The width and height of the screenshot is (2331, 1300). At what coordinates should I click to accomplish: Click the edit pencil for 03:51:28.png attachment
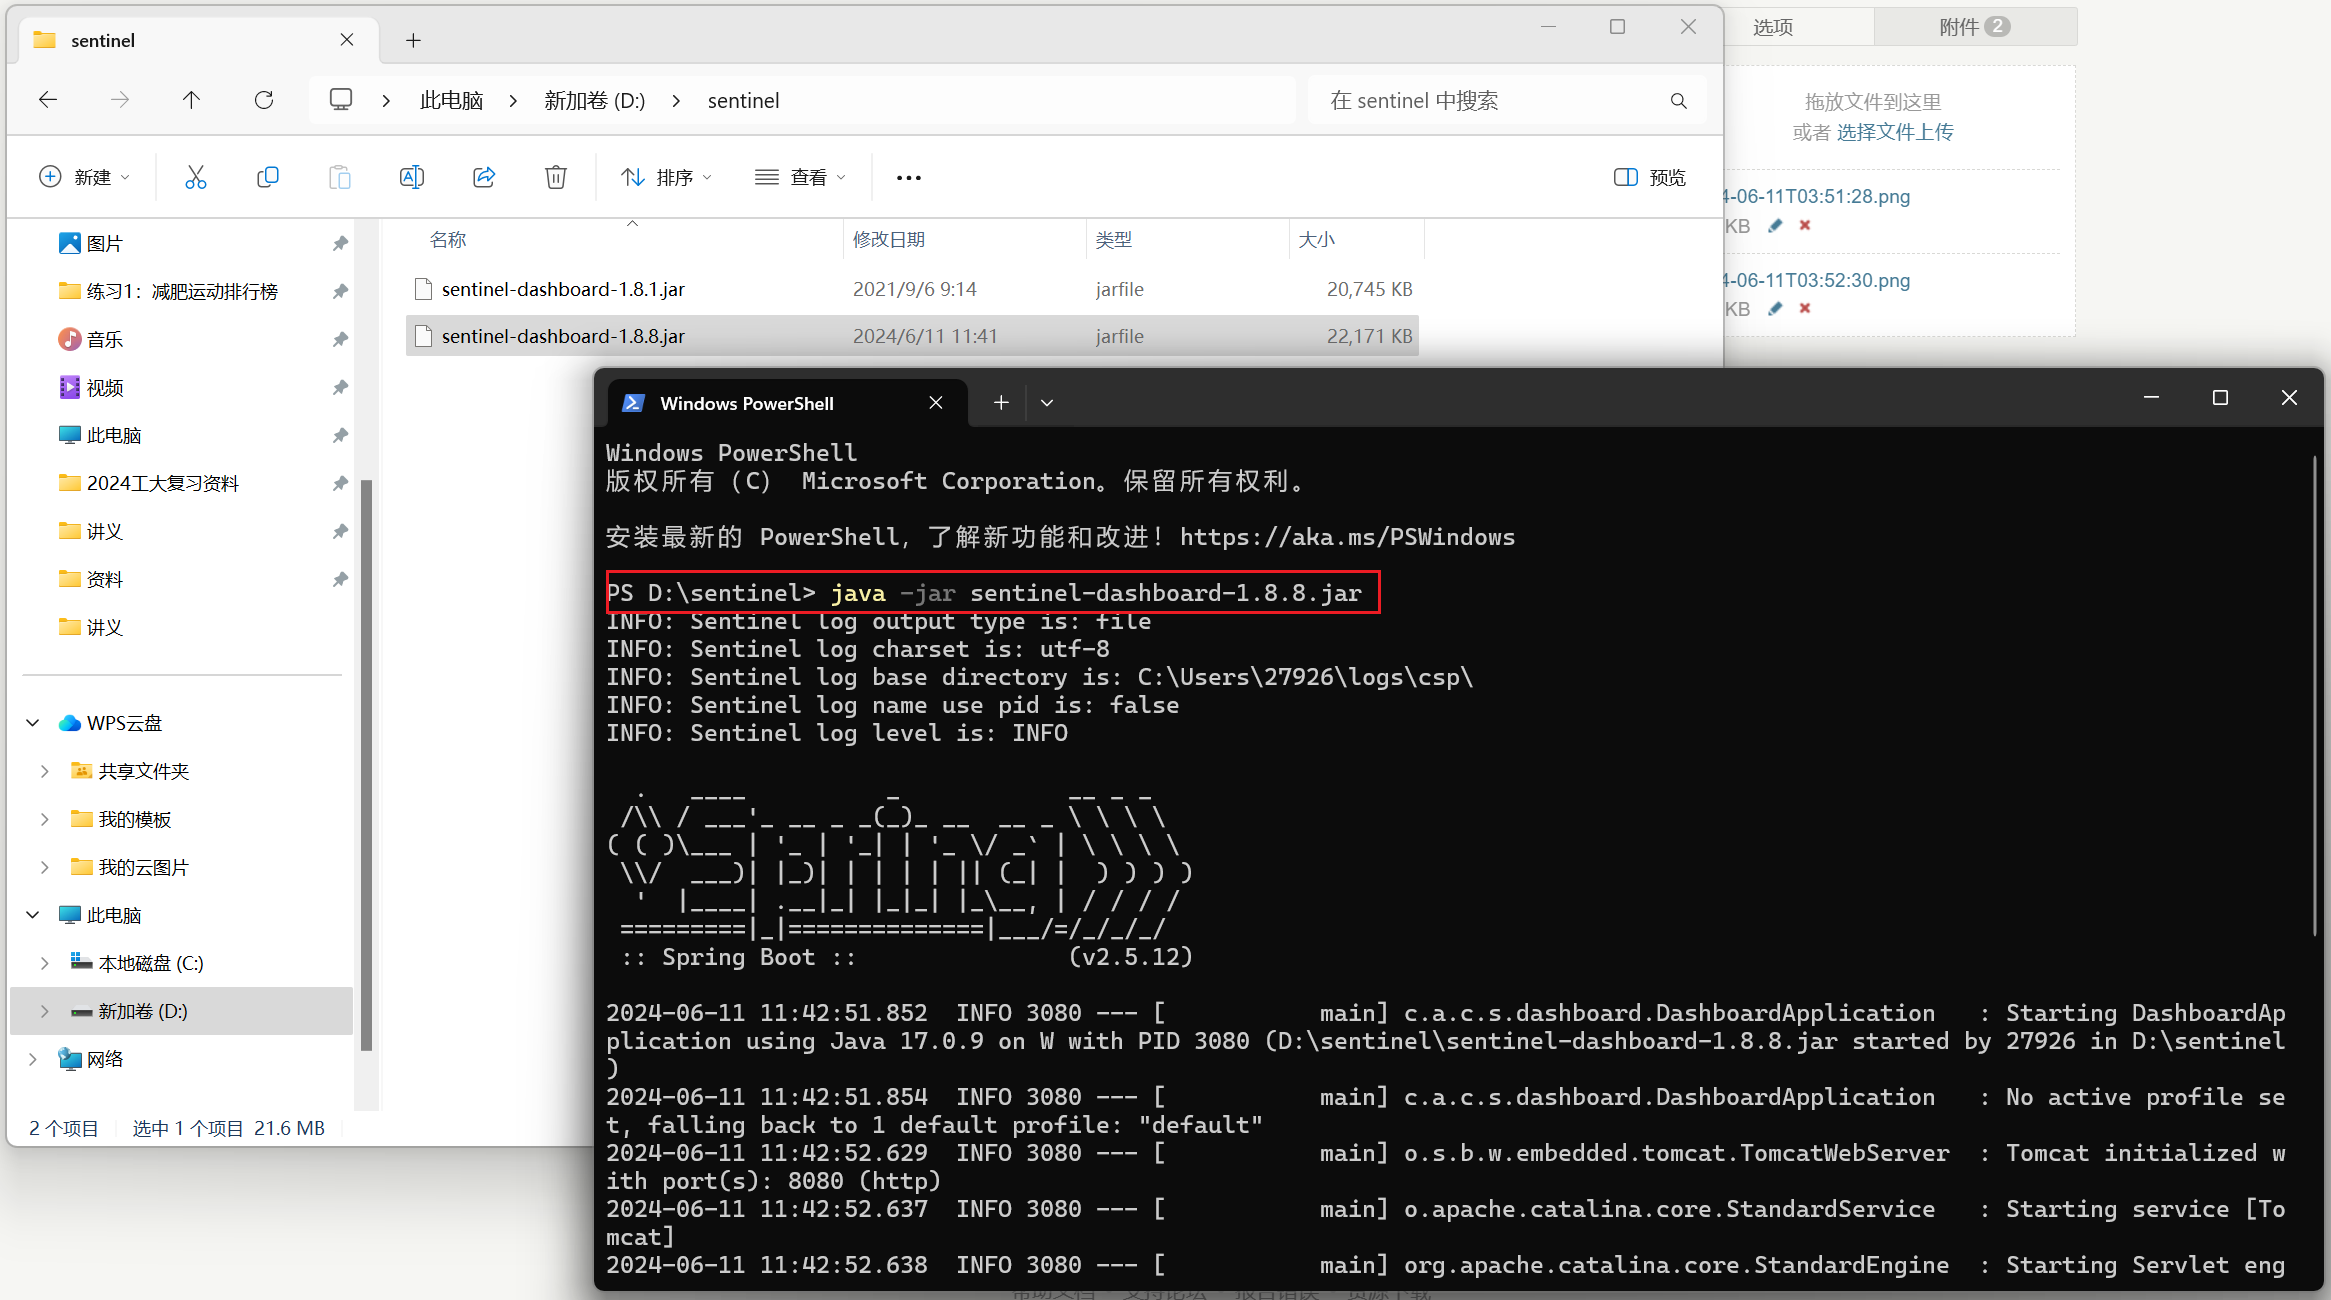1775,225
